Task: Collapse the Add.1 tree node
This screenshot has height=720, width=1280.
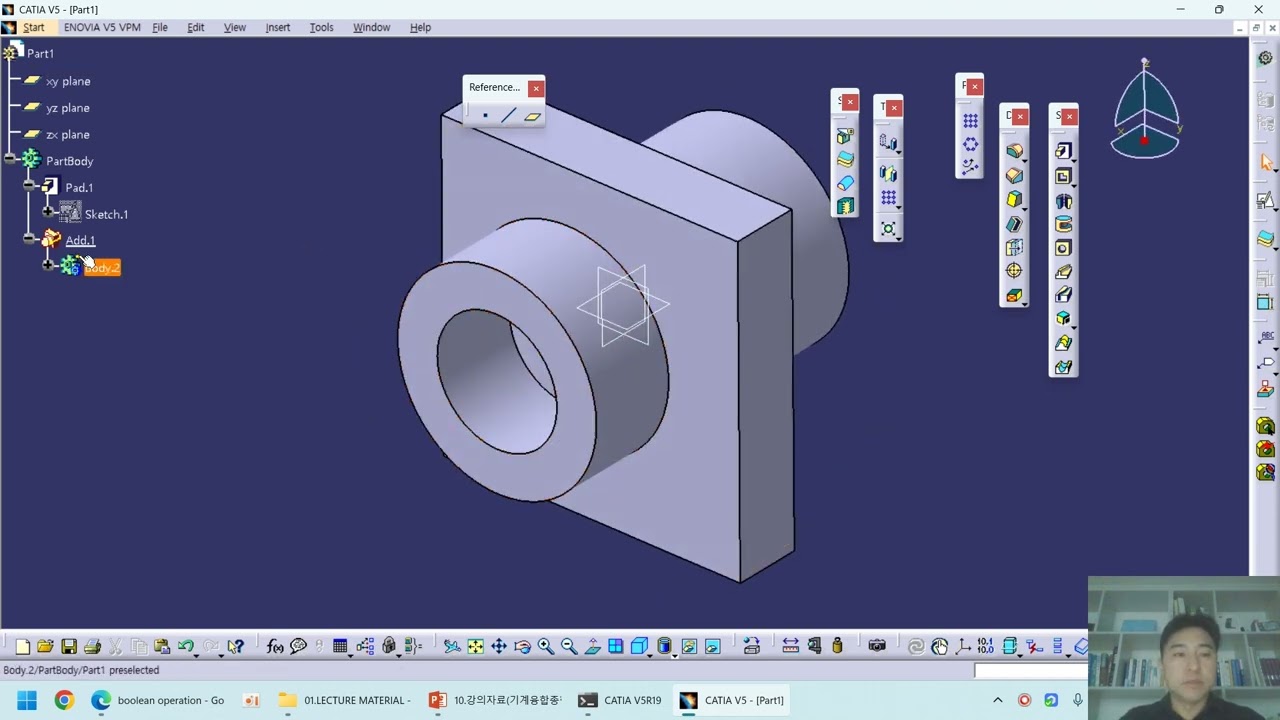Action: [29, 238]
